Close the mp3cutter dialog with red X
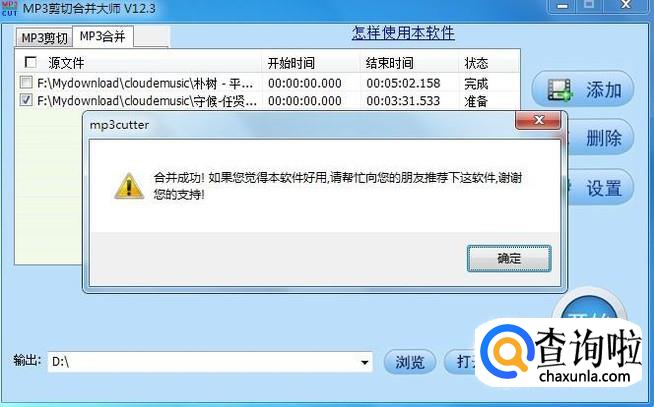Viewport: 654px width, 407px height. (x=538, y=121)
